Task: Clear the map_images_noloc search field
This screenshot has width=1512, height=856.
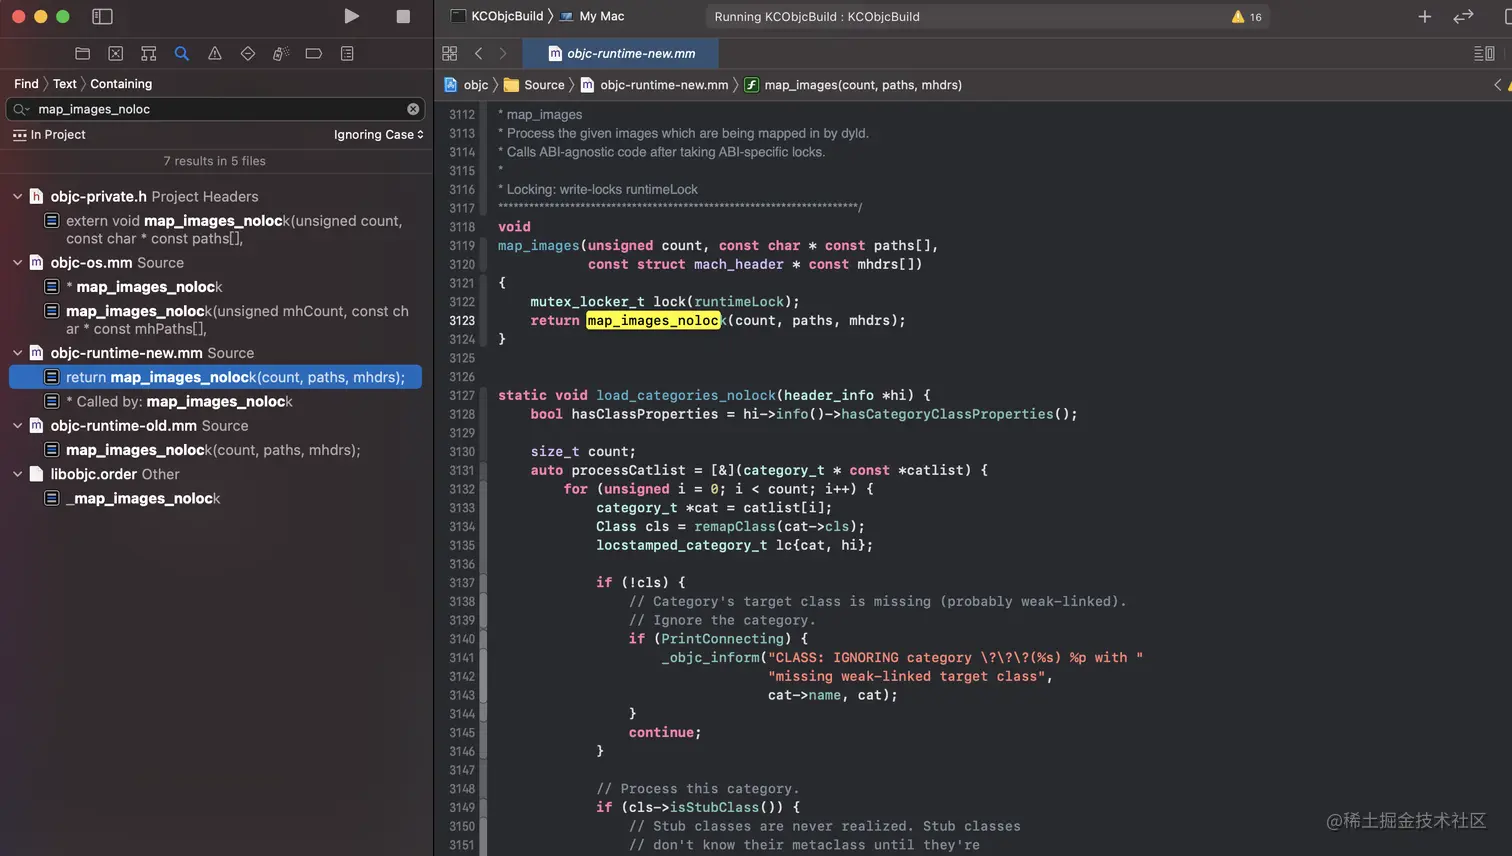Action: click(413, 109)
